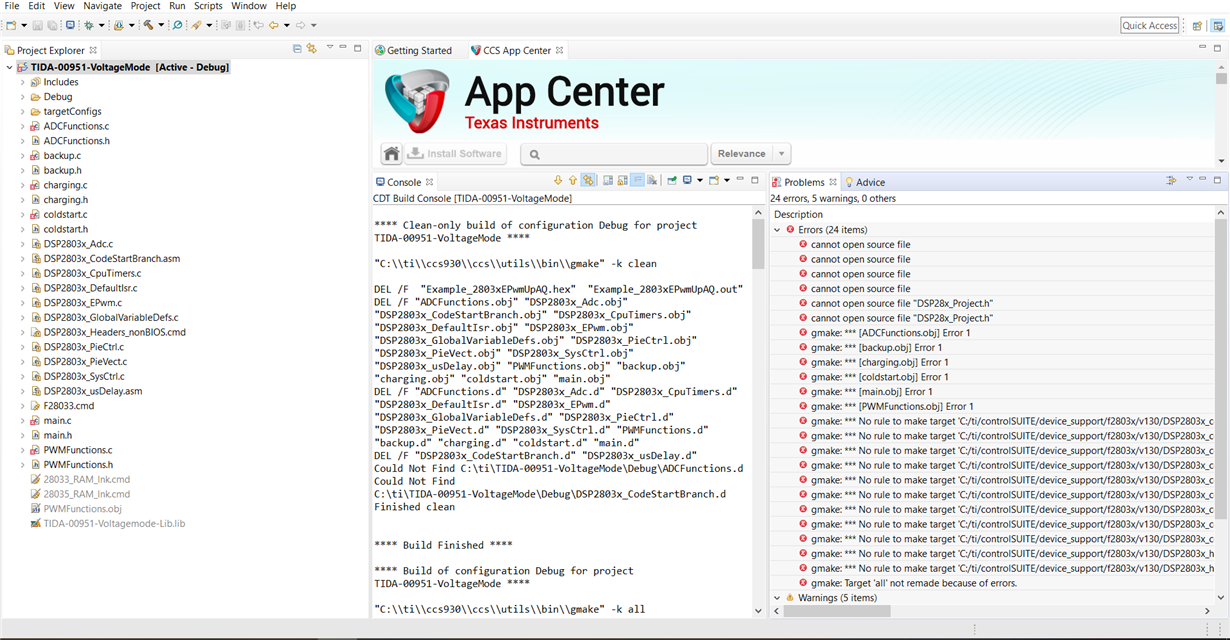Open the Build hammer dropdown arrow
This screenshot has height=640, width=1230.
[160, 25]
